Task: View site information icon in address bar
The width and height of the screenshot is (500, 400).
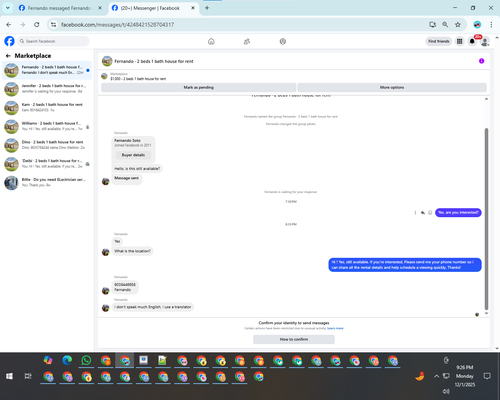Action: click(53, 25)
